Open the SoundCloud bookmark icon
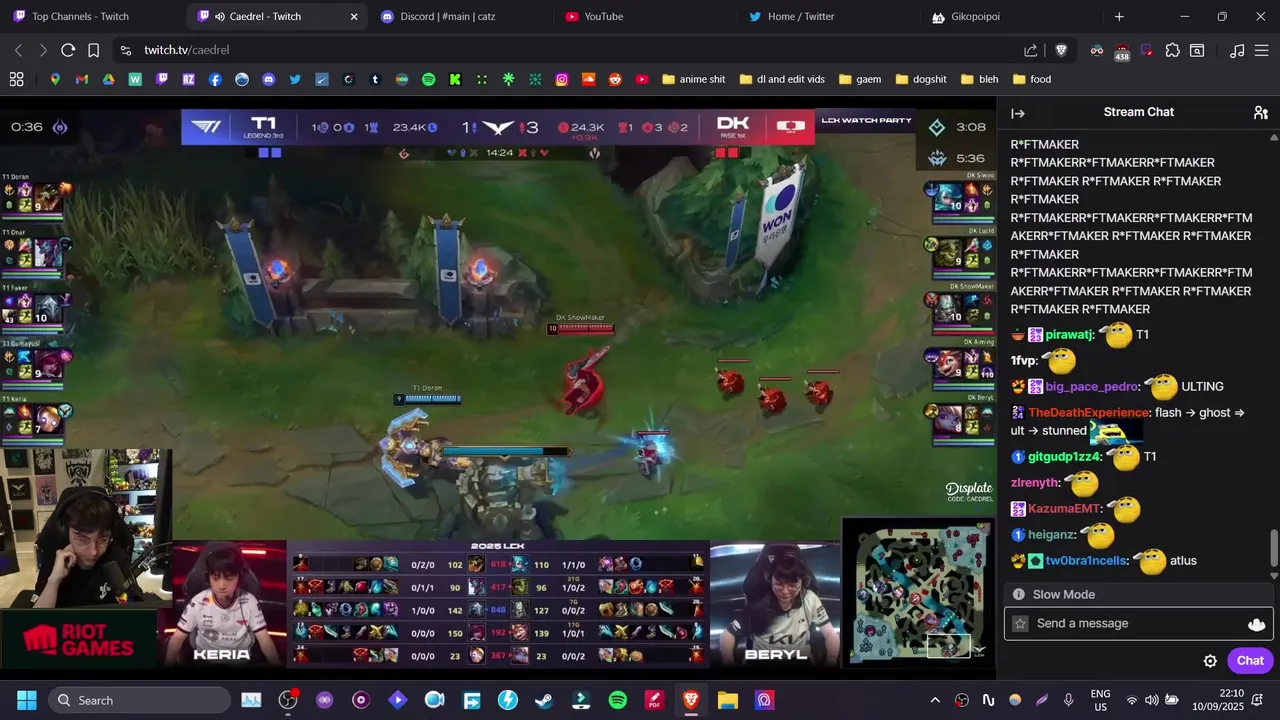 click(588, 79)
